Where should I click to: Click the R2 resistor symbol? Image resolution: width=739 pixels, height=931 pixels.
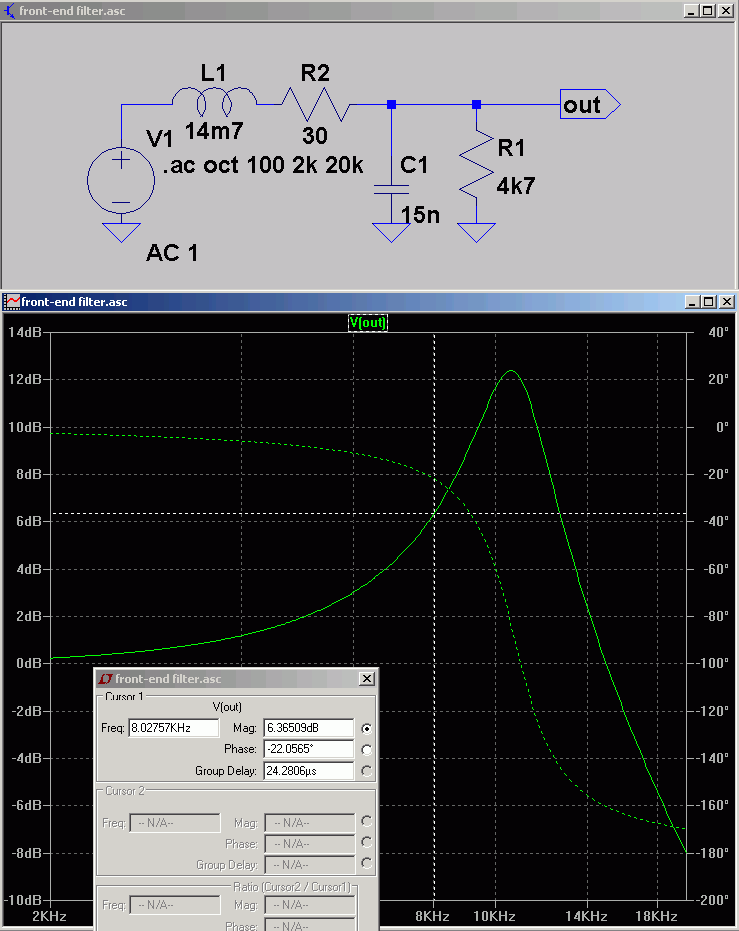315,103
